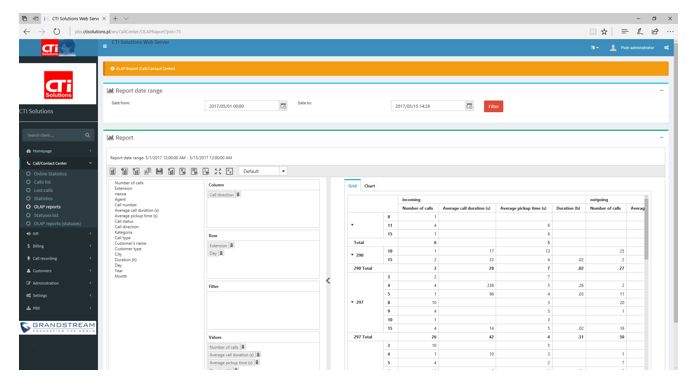Screen dimensions: 686x383
Task: Collapse the Report date range panel
Action: click(661, 90)
